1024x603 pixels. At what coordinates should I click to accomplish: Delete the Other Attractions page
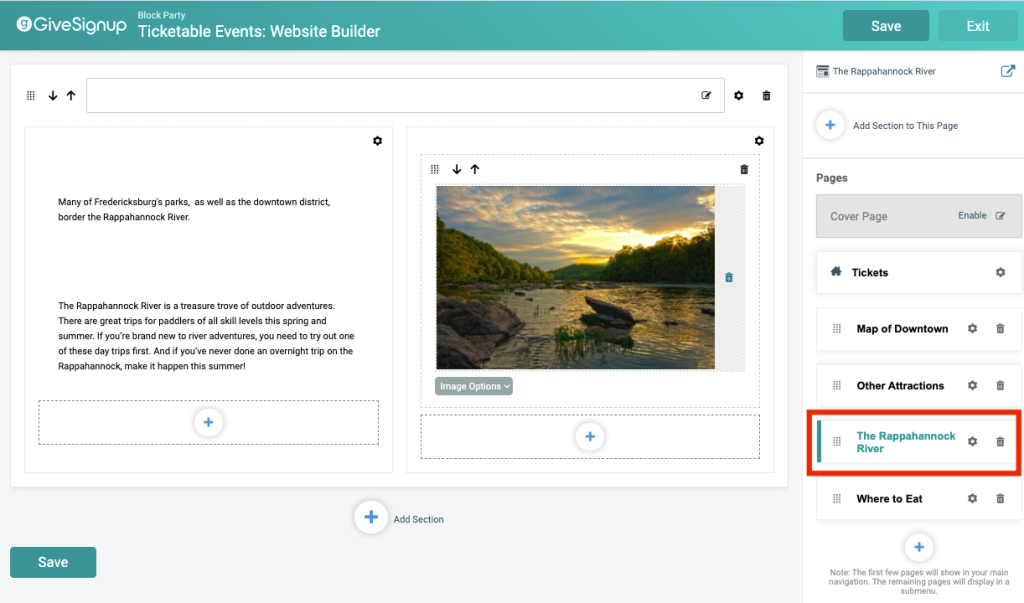click(x=1000, y=385)
